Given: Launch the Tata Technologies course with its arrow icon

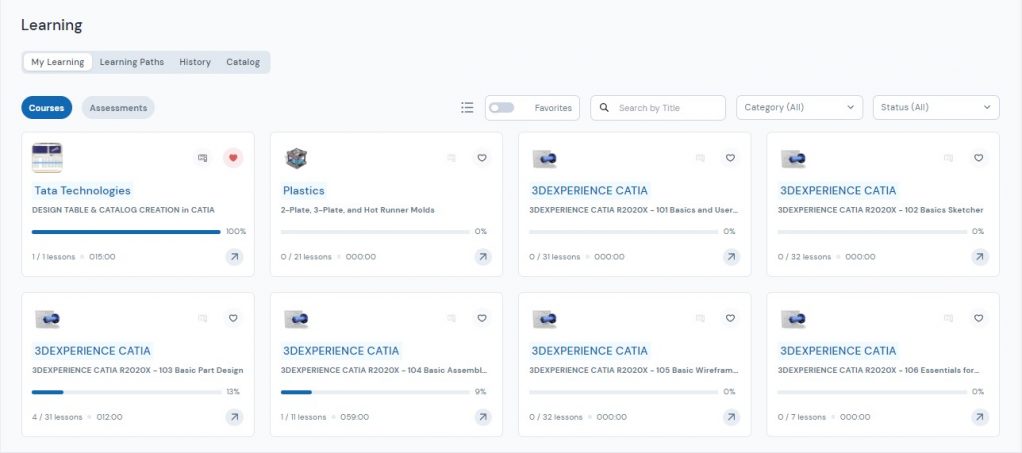Looking at the screenshot, I should 234,257.
